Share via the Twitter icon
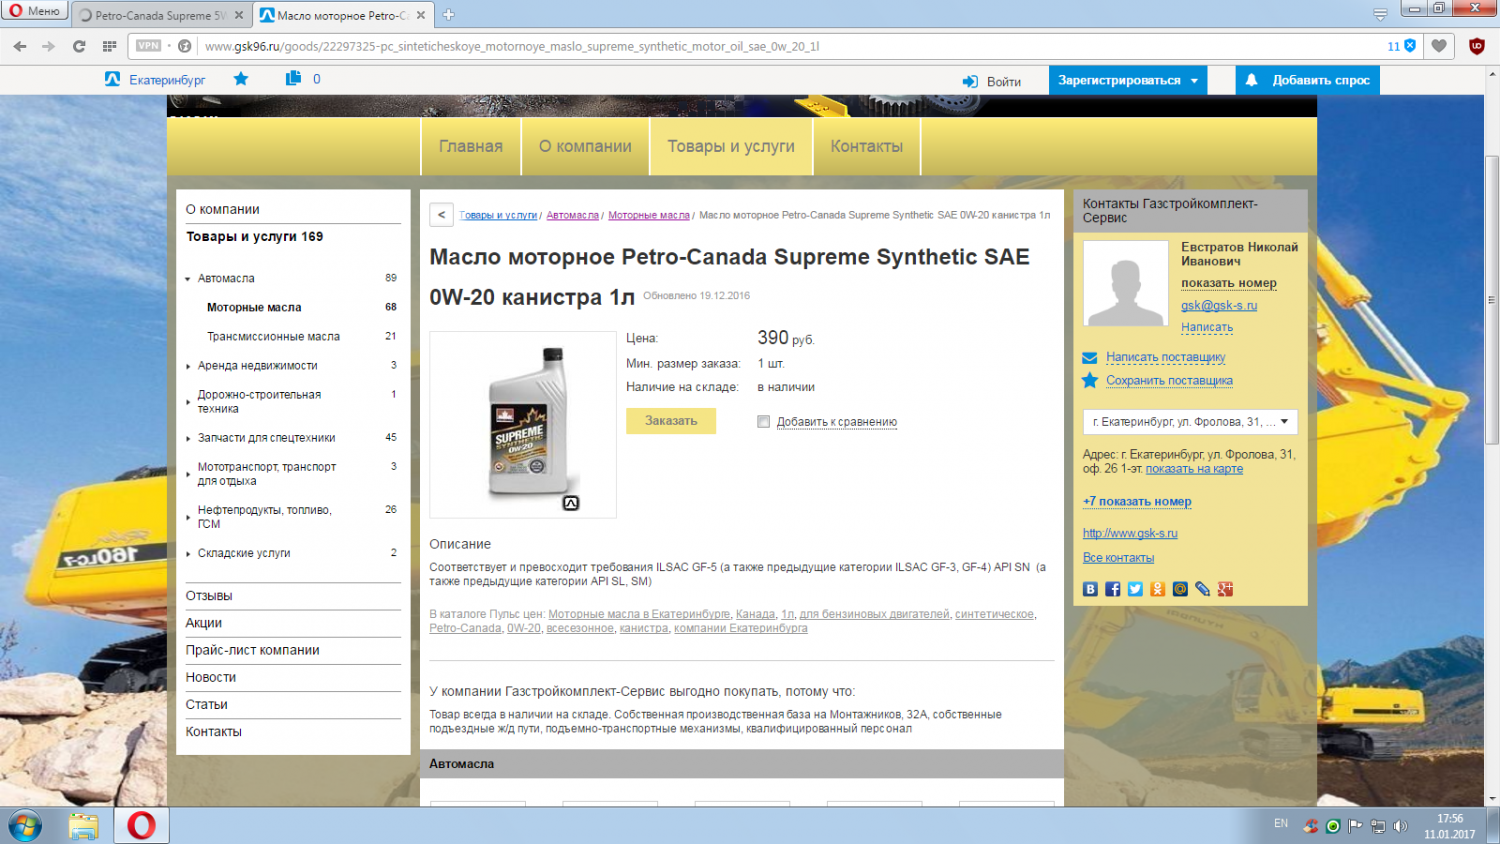 pos(1135,589)
